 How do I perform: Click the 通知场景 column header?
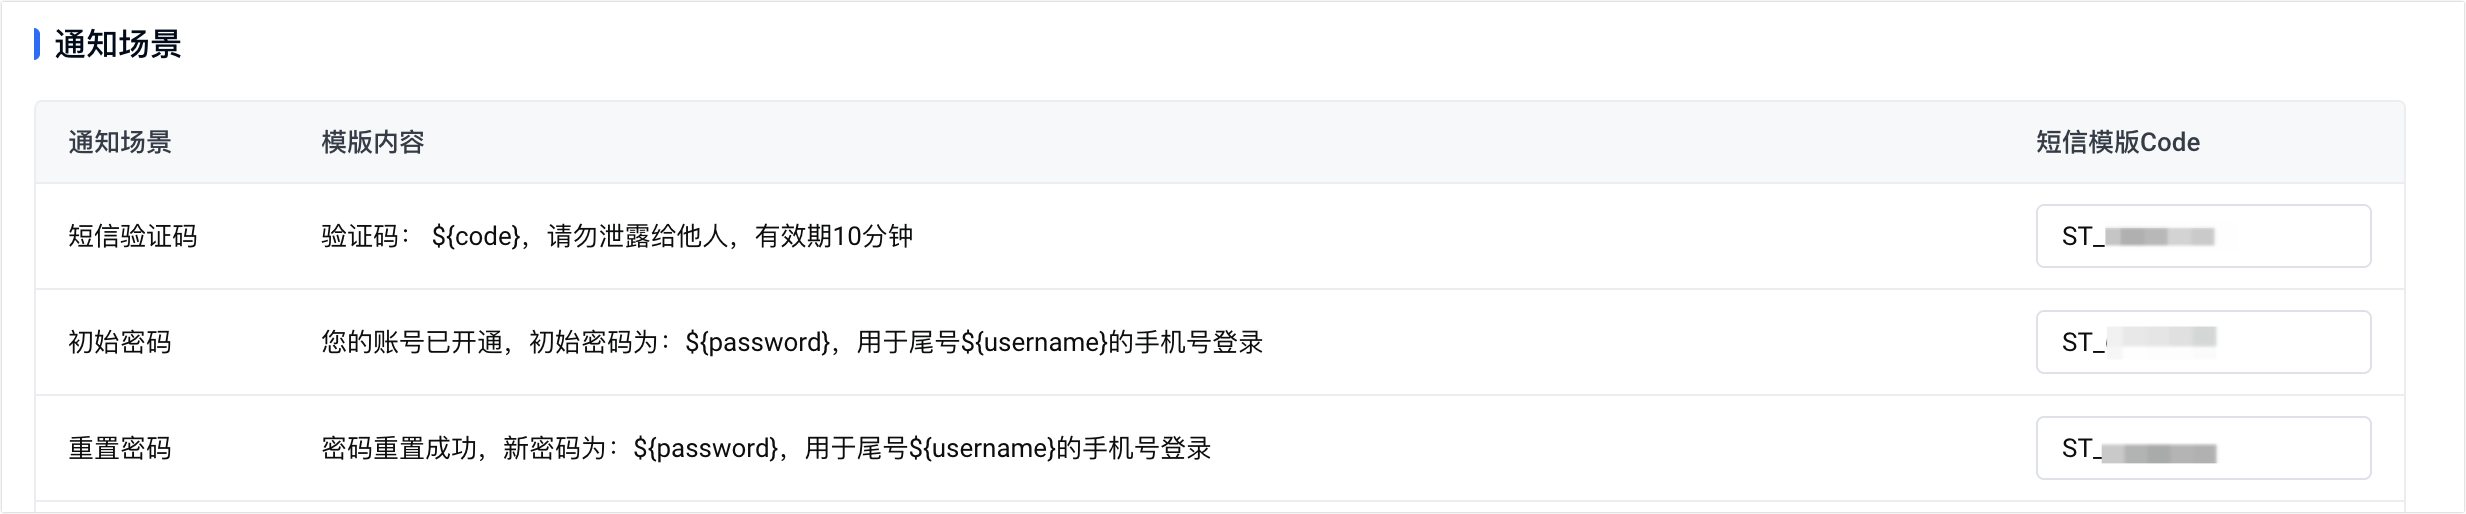click(x=120, y=142)
